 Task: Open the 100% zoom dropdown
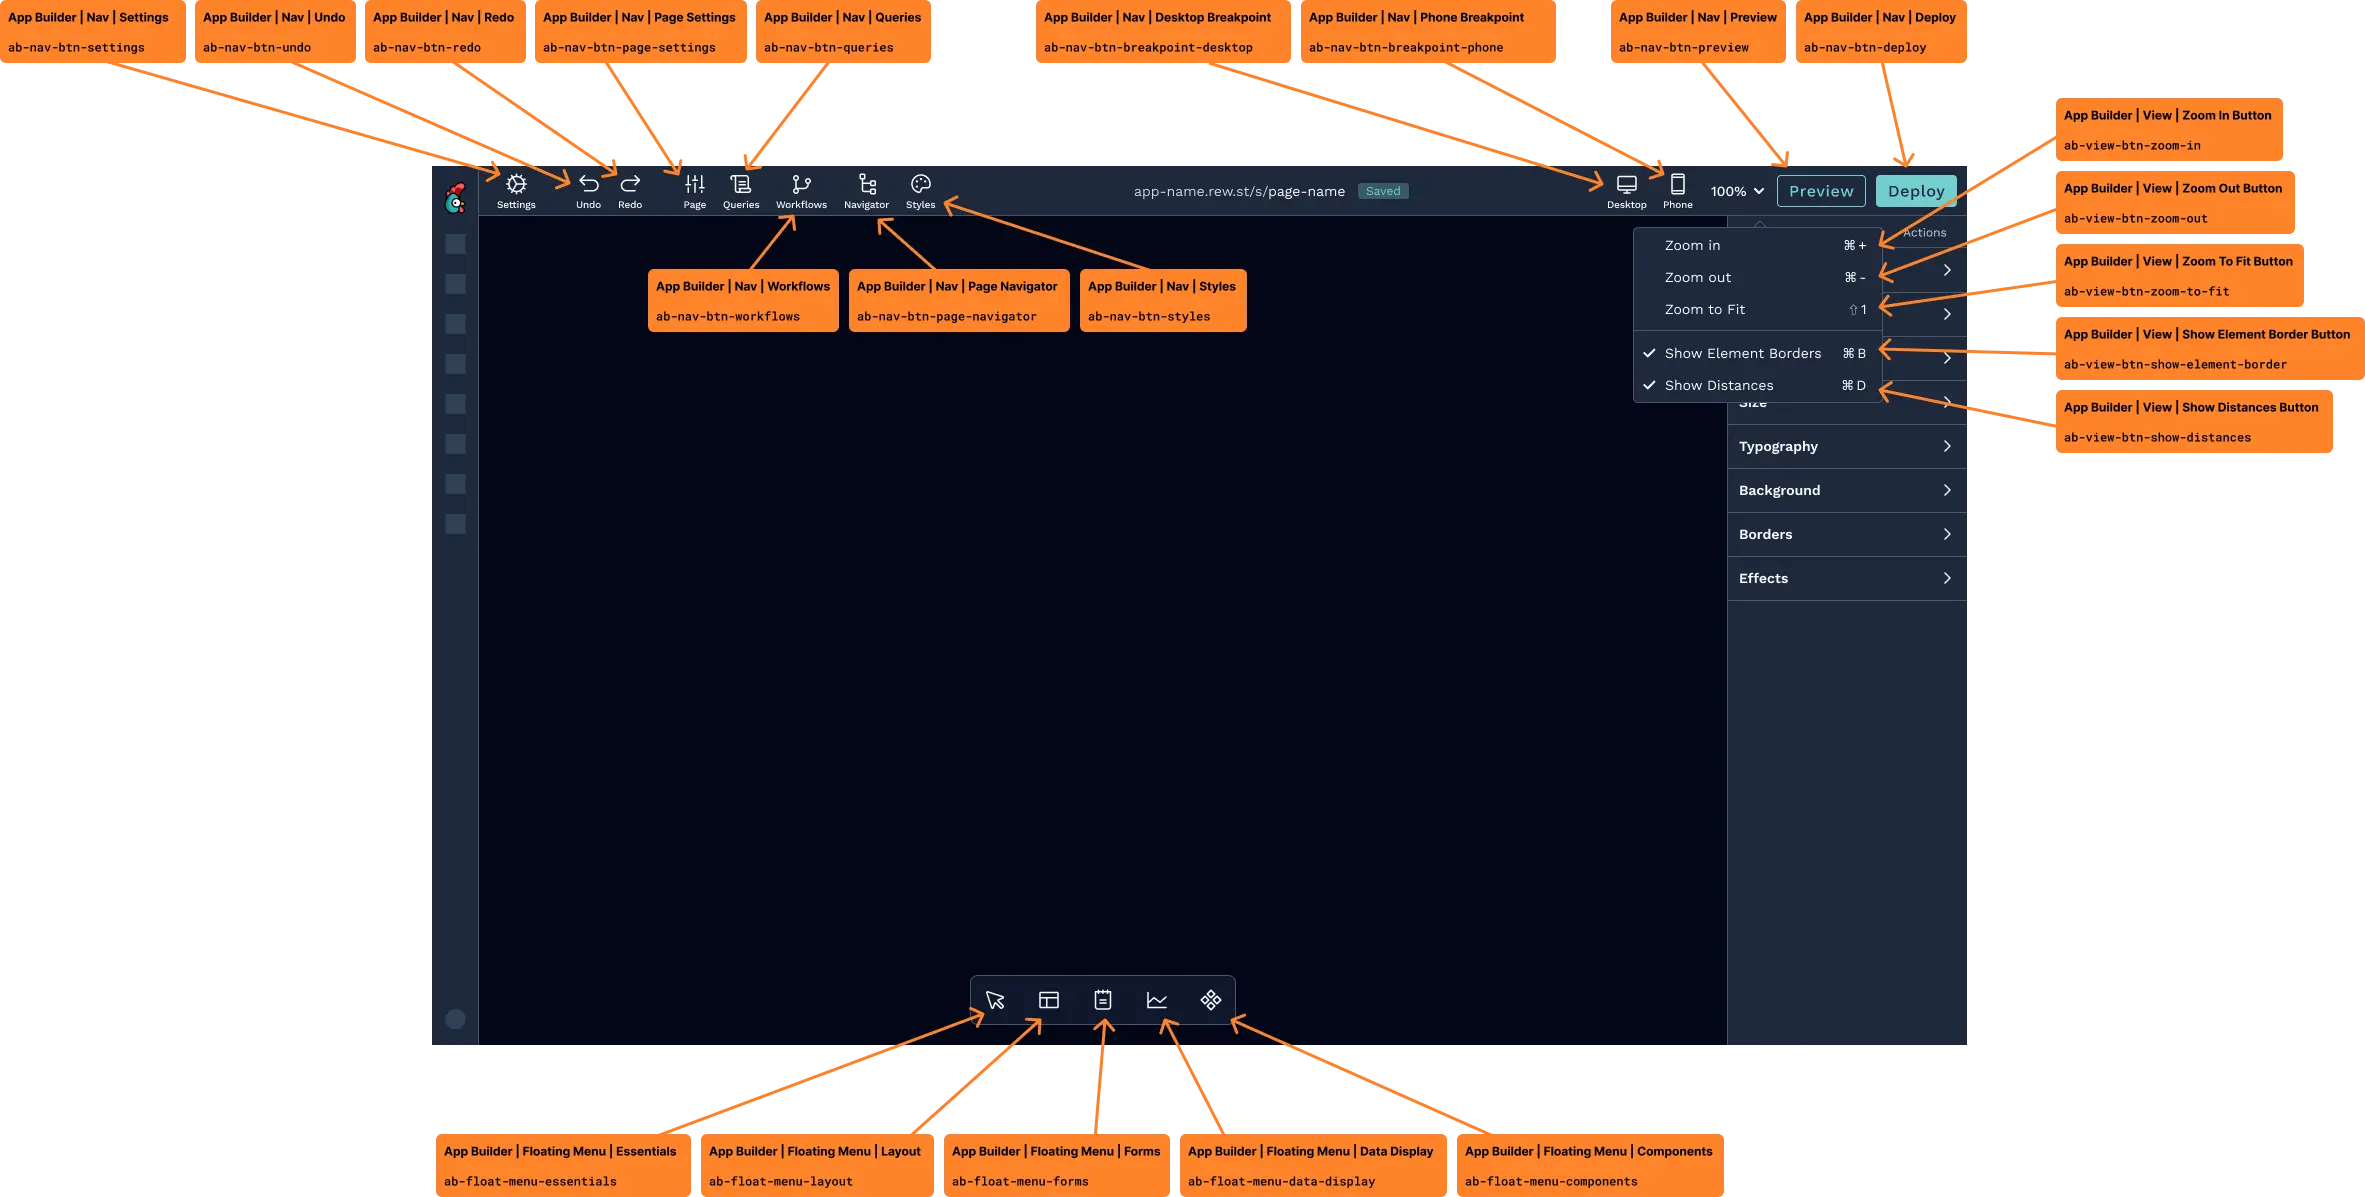click(1736, 191)
